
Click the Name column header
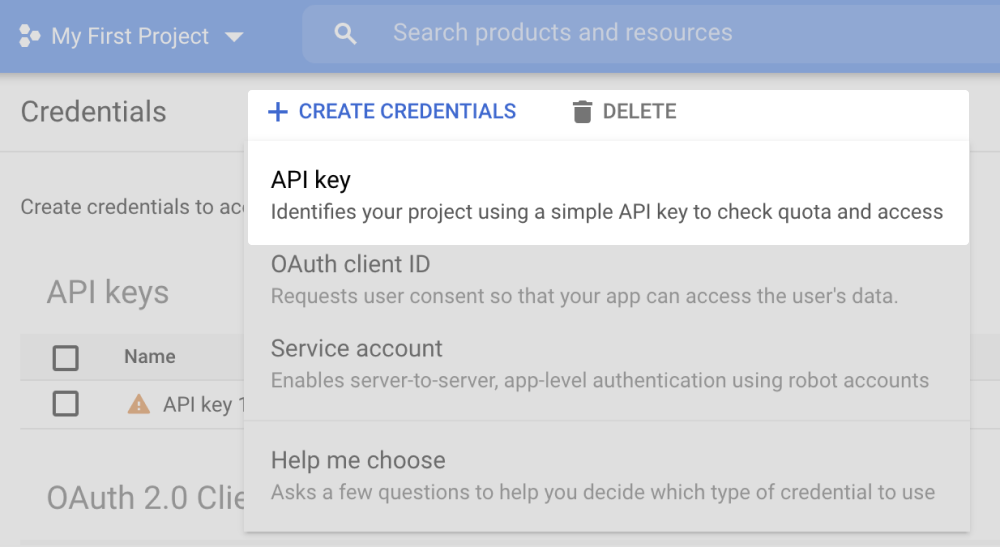point(149,357)
